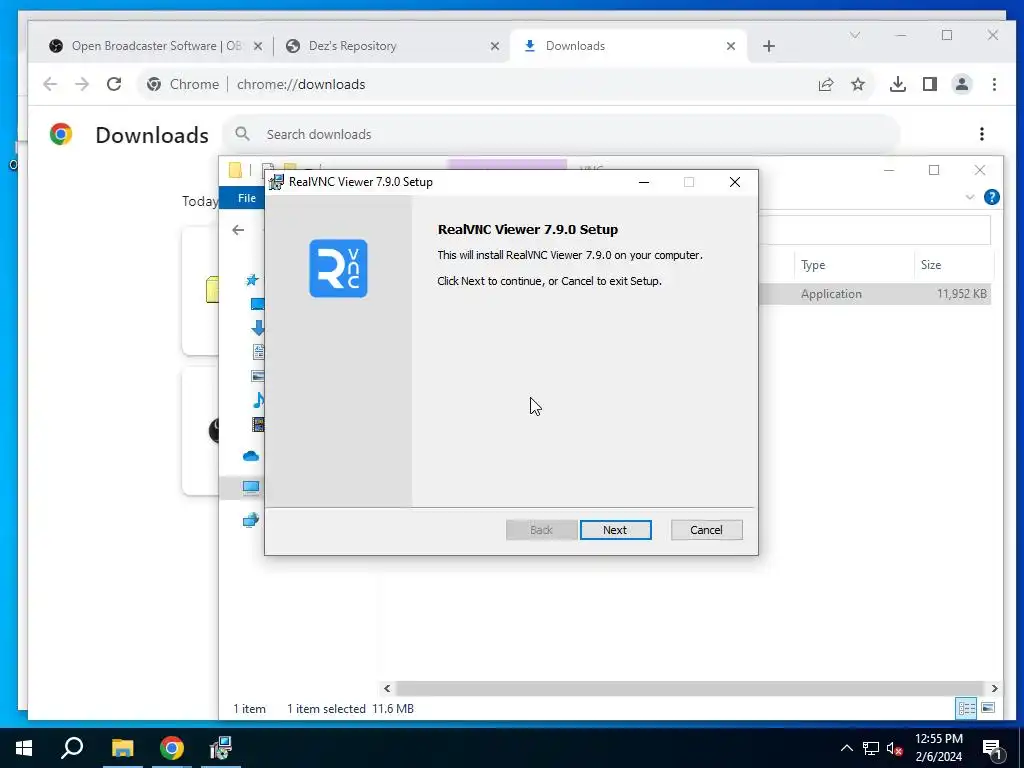
Task: Open Downloads page three-dot menu
Action: (982, 135)
